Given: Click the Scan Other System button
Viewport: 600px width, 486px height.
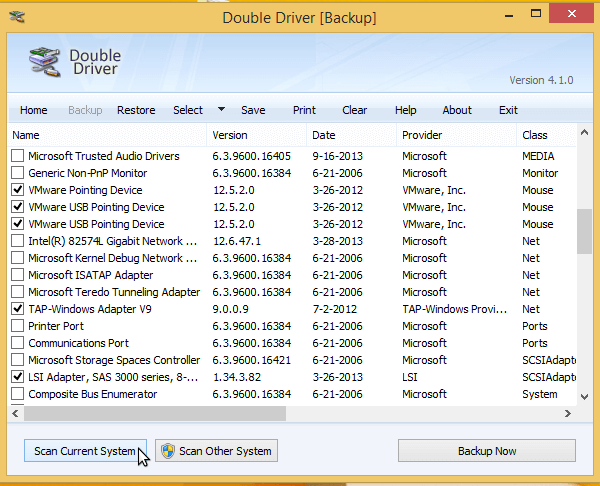Looking at the screenshot, I should 216,451.
